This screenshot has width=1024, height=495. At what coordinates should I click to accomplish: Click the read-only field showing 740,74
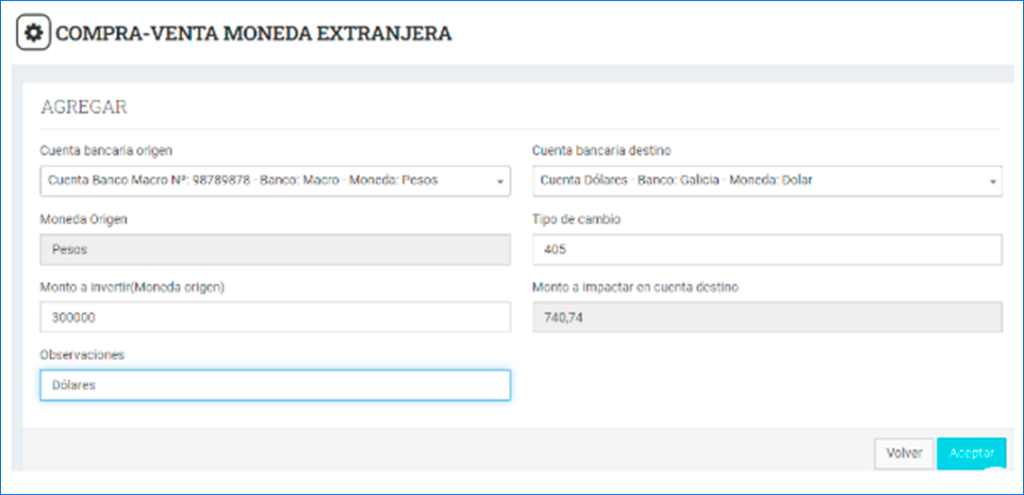coord(767,317)
